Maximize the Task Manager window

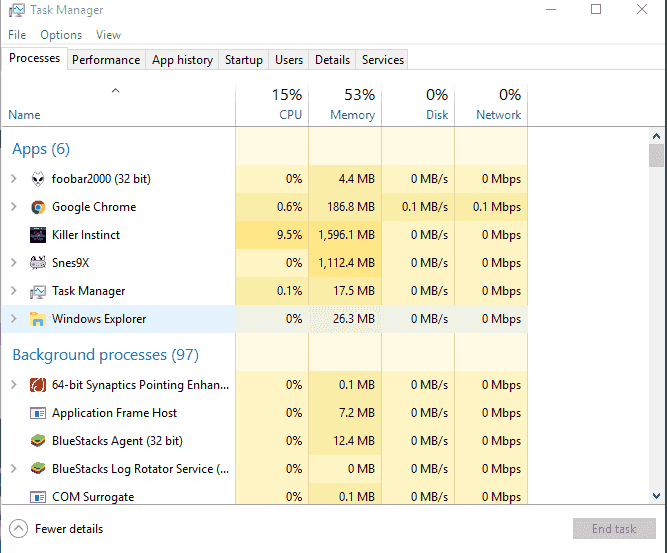pos(596,9)
